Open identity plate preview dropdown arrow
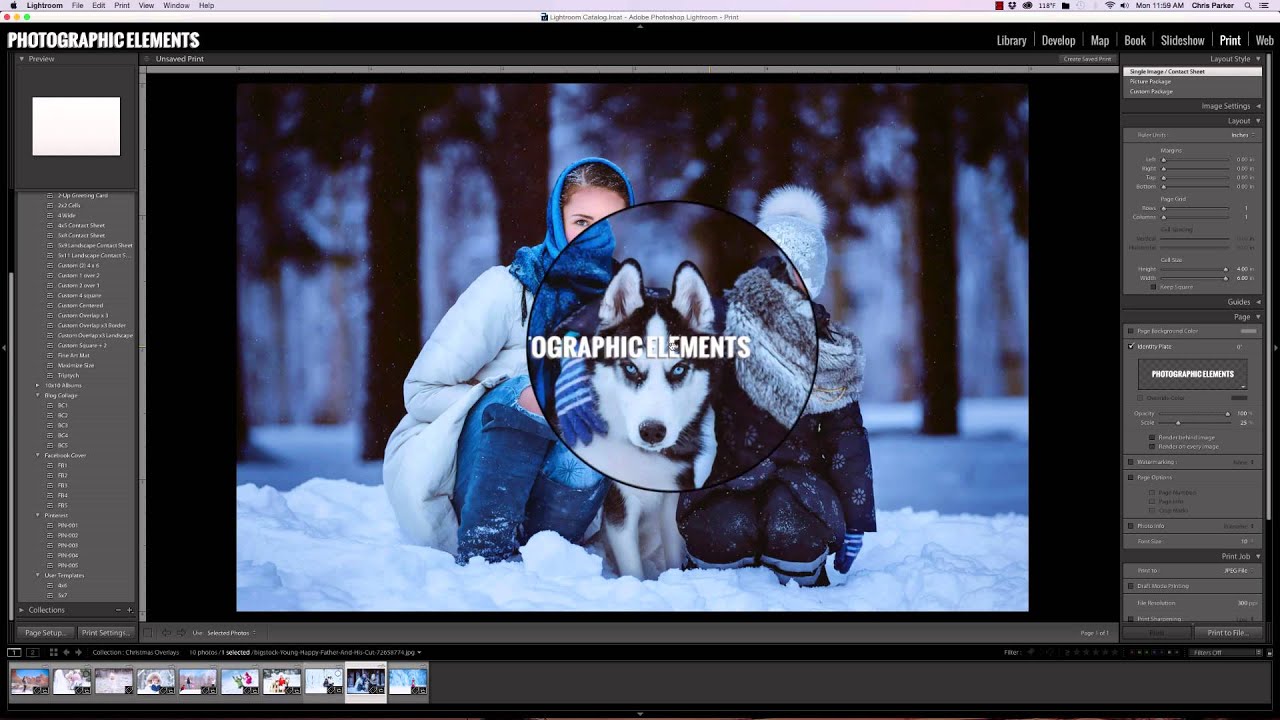The width and height of the screenshot is (1280, 720). point(1243,386)
